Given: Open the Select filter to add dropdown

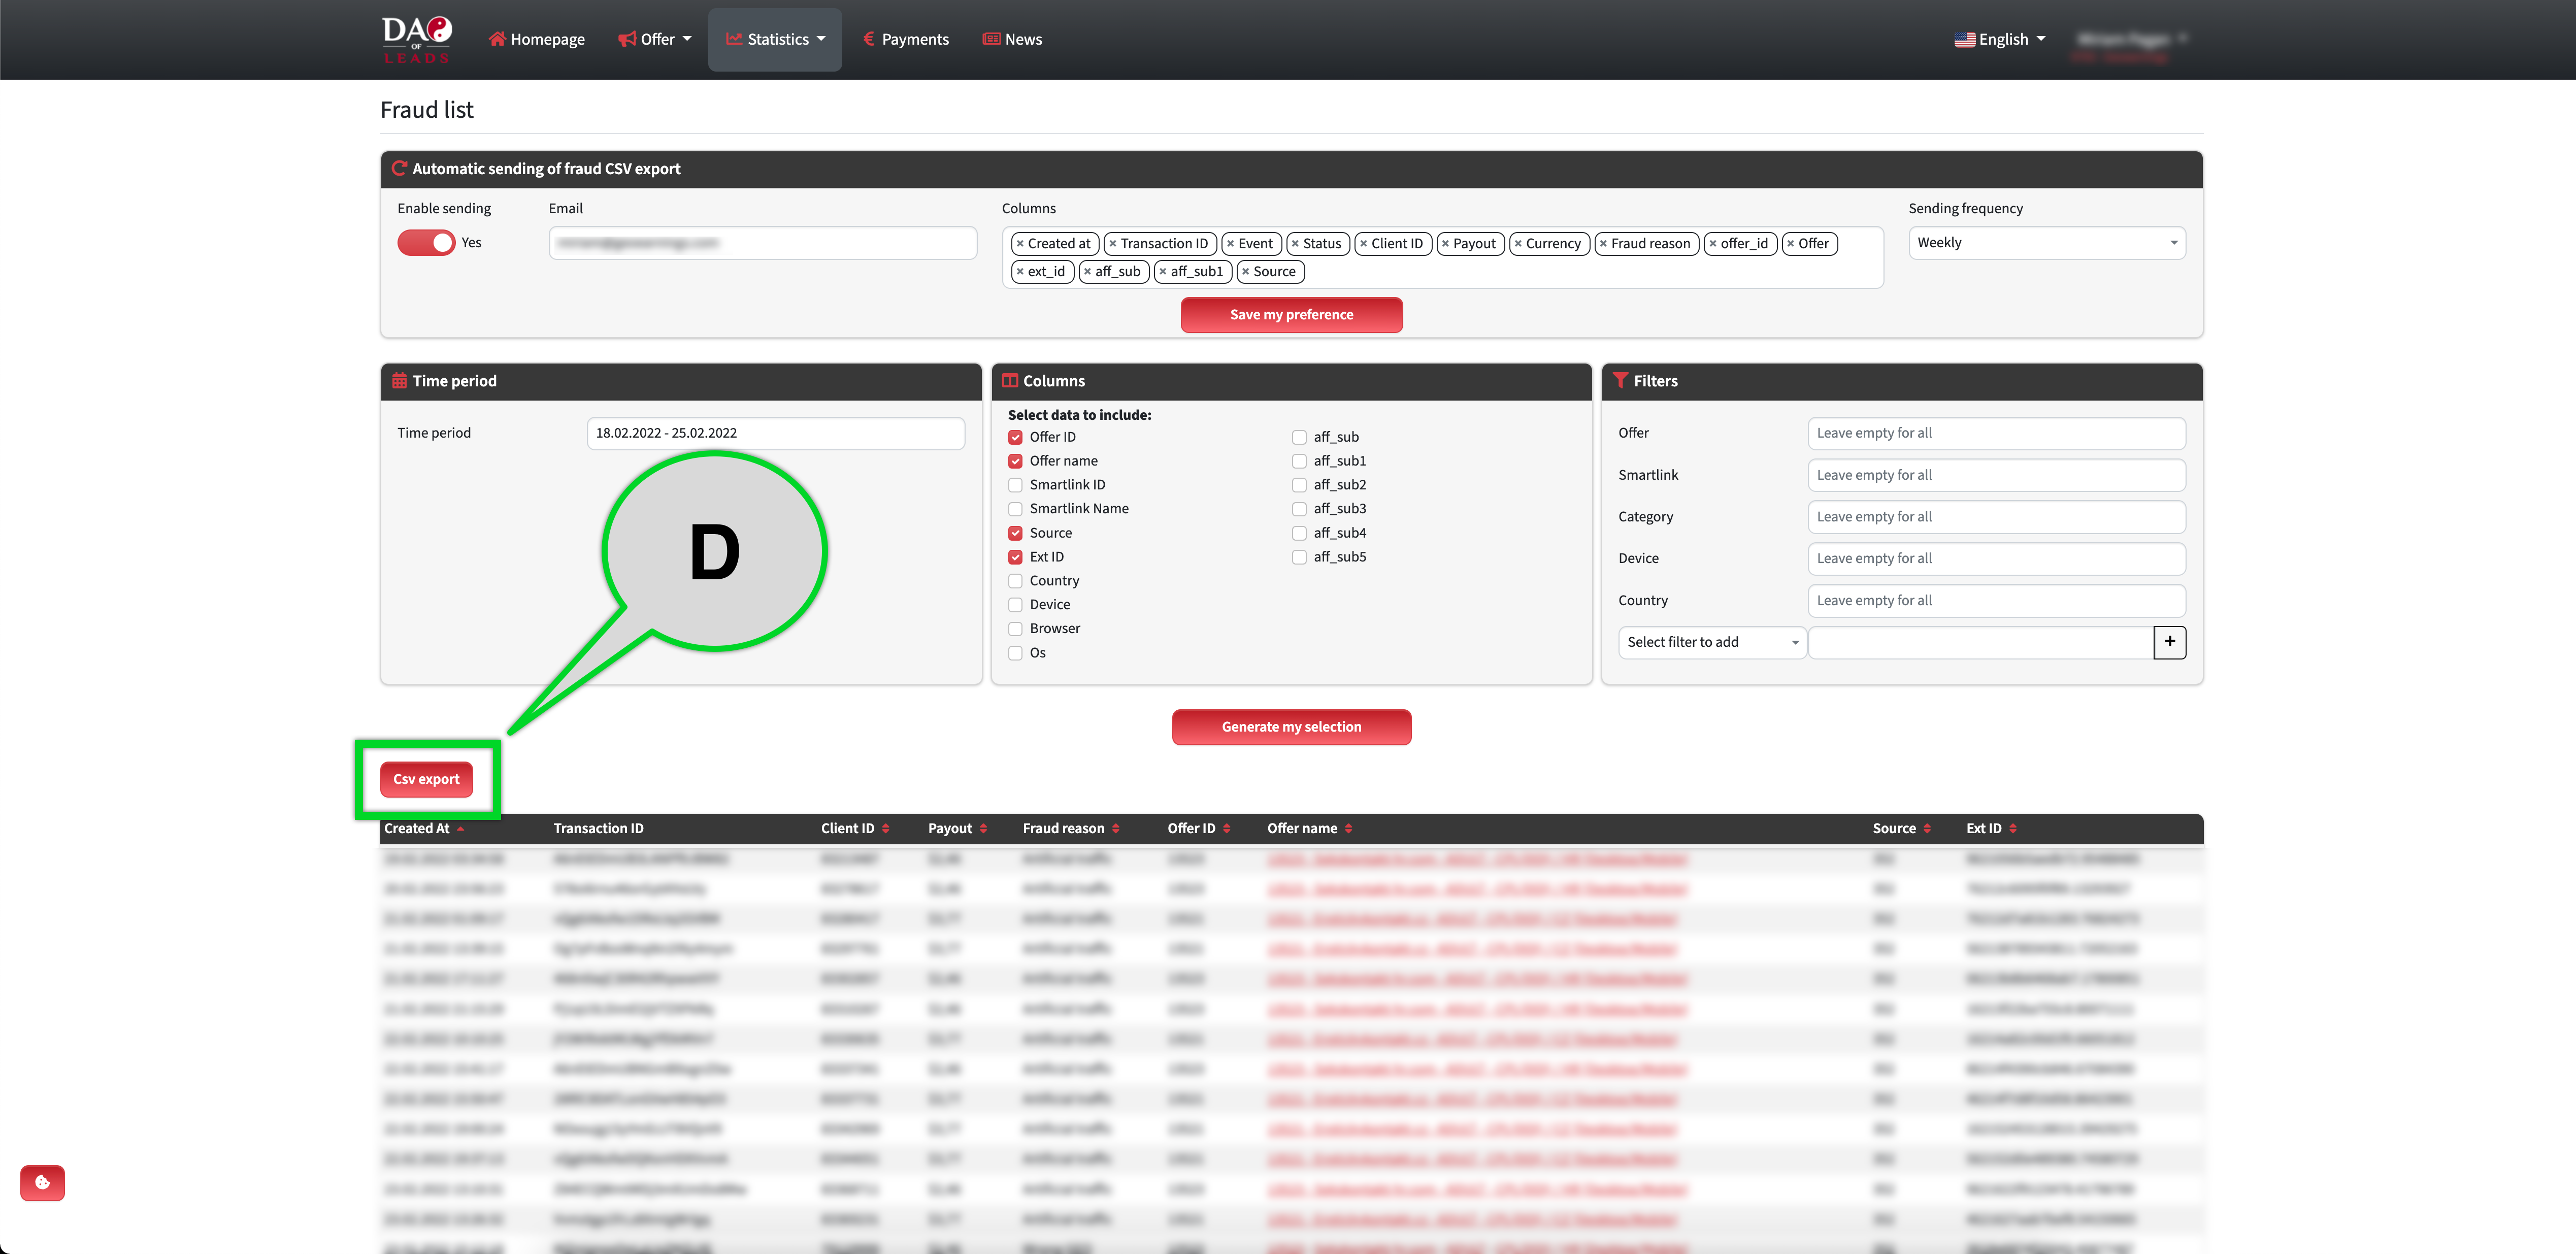Looking at the screenshot, I should pos(1711,642).
